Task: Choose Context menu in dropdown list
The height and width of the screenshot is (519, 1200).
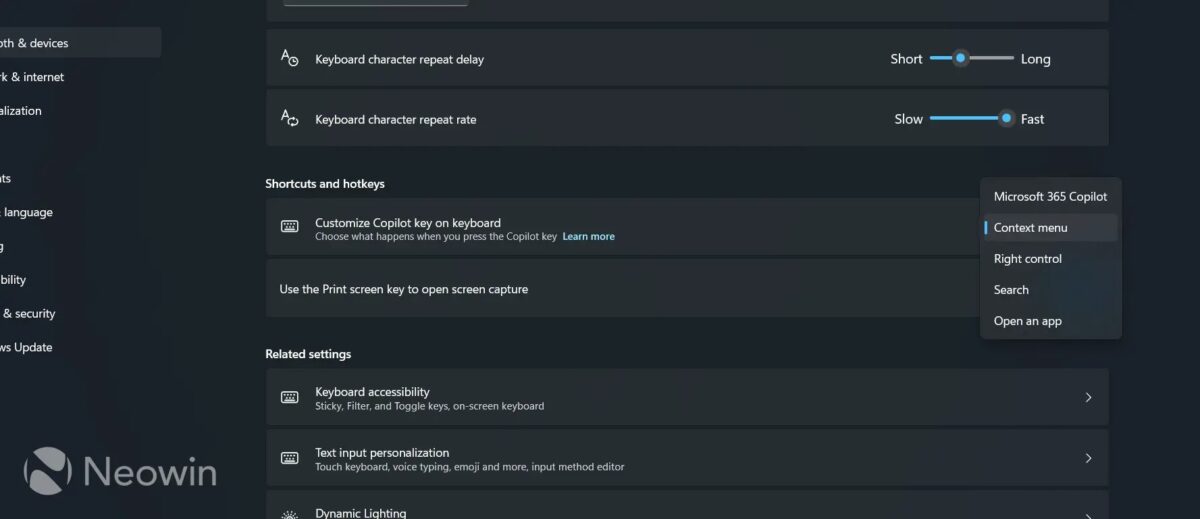Action: (1050, 228)
